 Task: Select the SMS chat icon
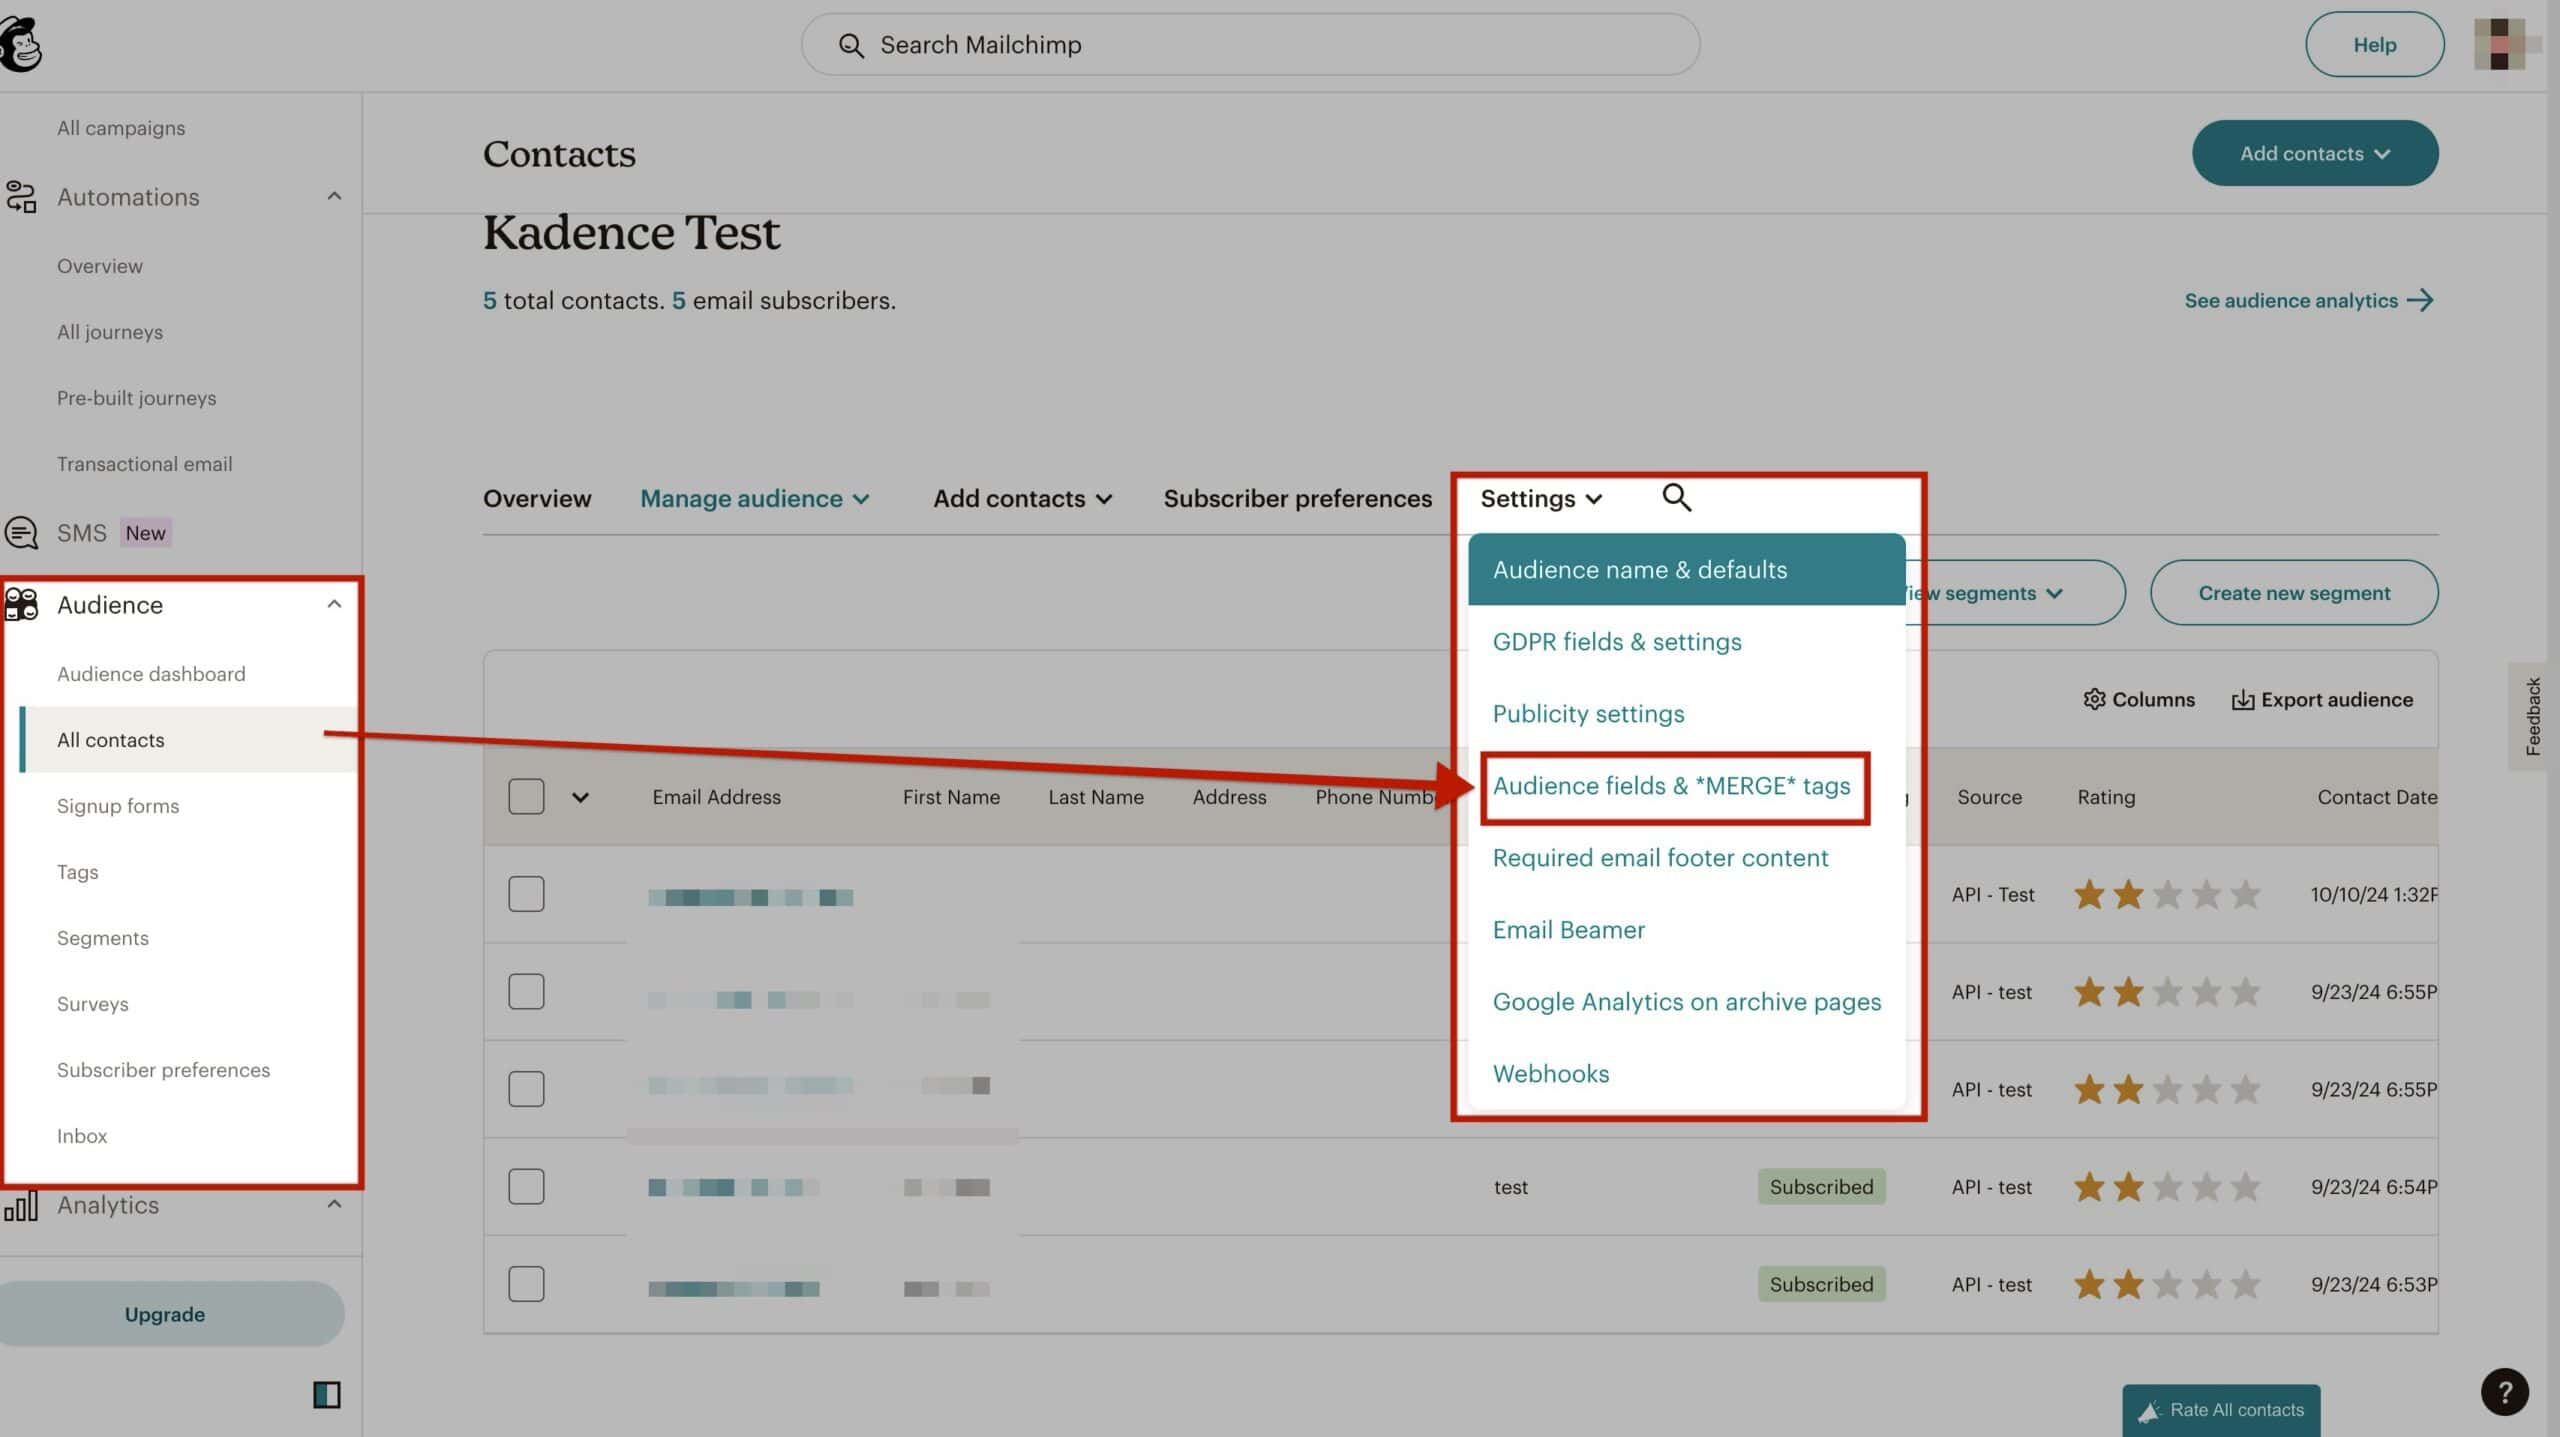[x=21, y=532]
